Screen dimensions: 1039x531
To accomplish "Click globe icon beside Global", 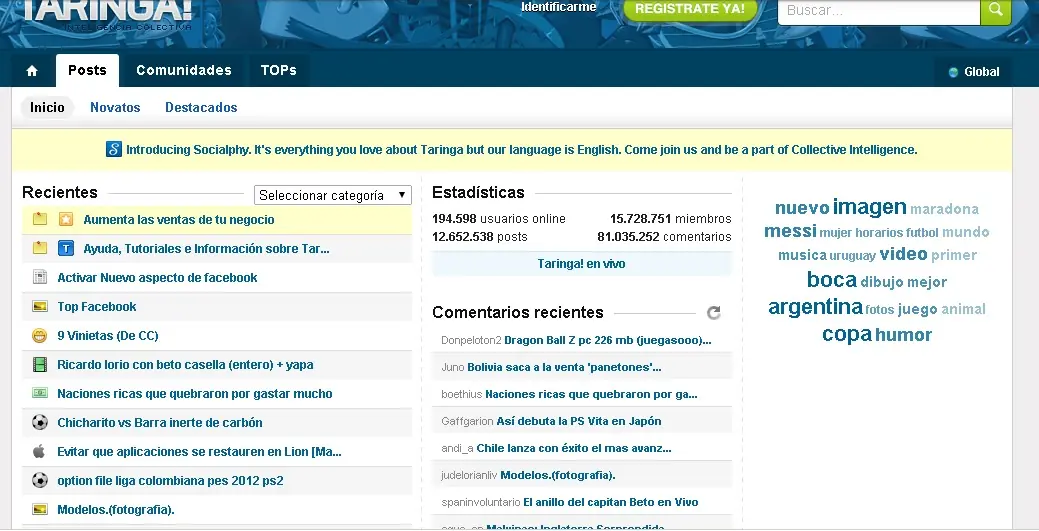I will [x=954, y=72].
